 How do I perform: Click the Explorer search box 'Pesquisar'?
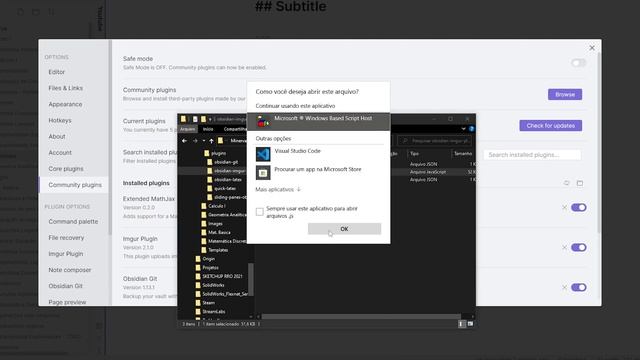pyautogui.click(x=434, y=141)
